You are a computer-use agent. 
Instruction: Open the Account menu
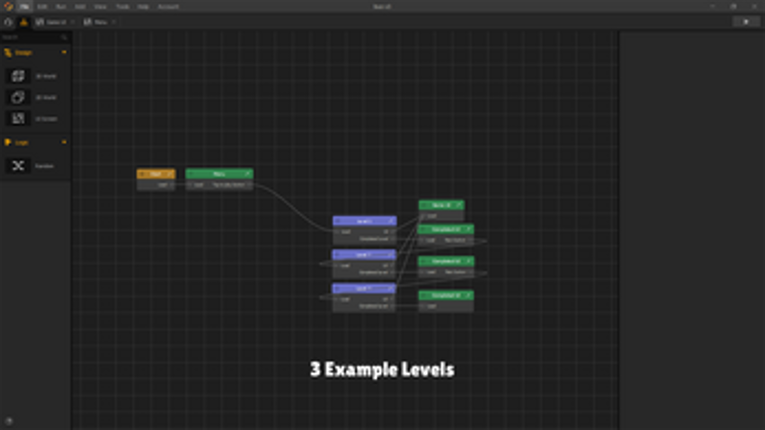click(168, 6)
